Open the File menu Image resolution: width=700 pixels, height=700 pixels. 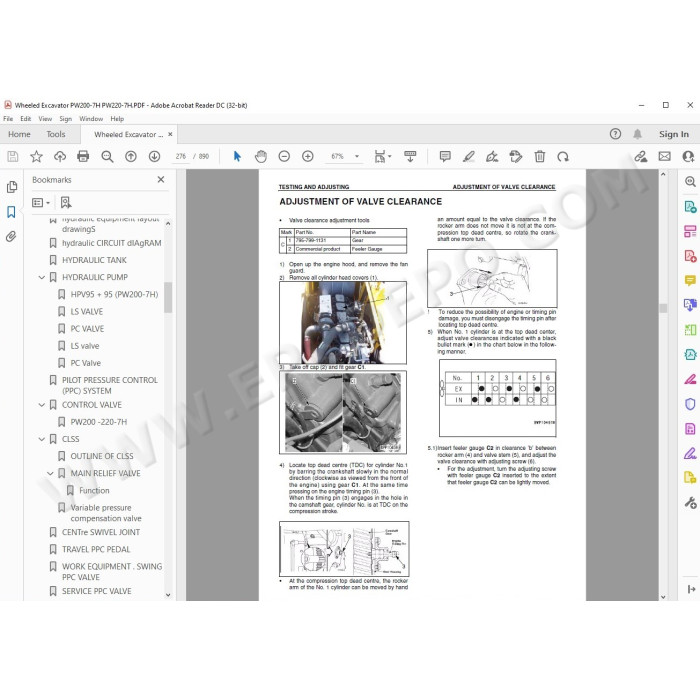(x=8, y=119)
